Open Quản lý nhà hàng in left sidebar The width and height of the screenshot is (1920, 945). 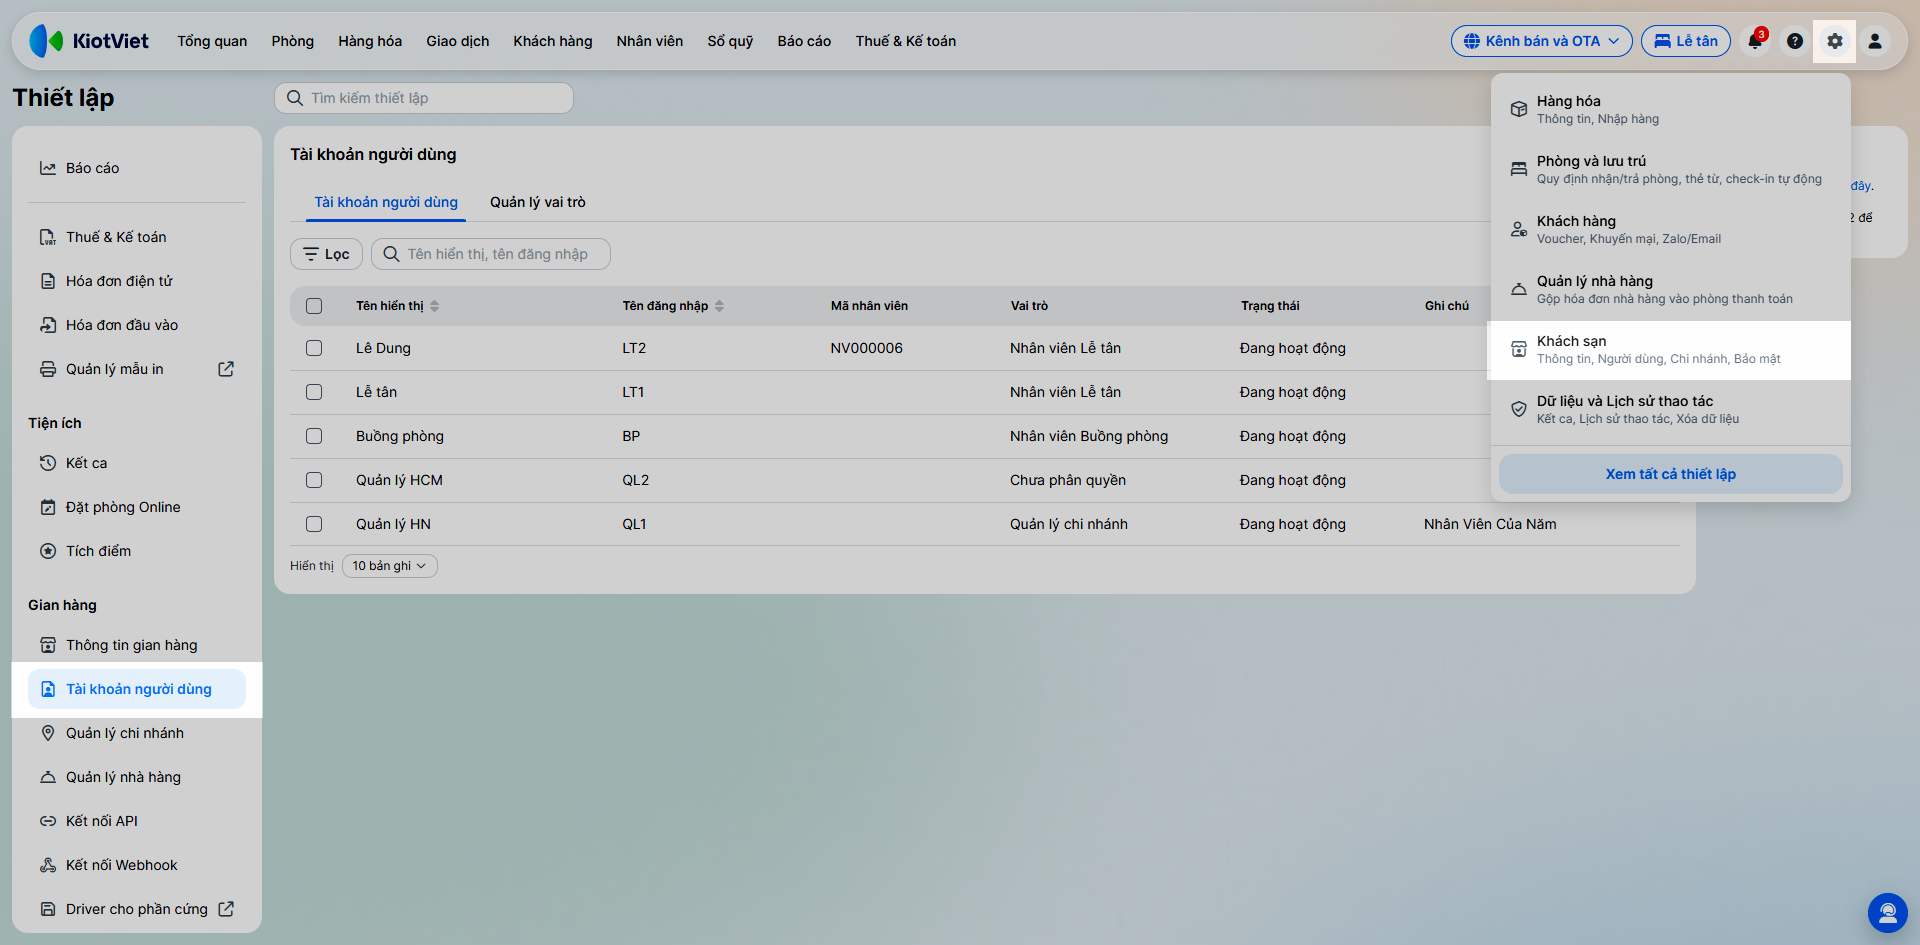(137, 777)
